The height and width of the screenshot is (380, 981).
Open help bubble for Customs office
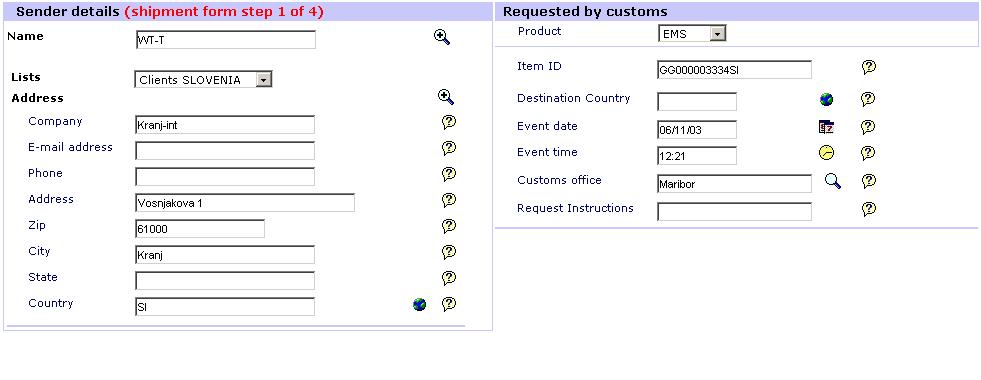pyautogui.click(x=868, y=181)
